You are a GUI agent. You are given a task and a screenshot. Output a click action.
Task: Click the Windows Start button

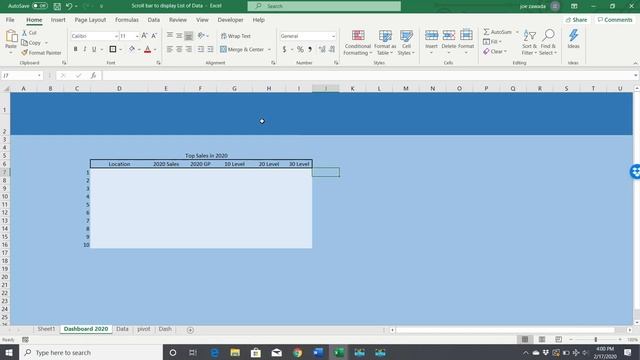[x=9, y=352]
